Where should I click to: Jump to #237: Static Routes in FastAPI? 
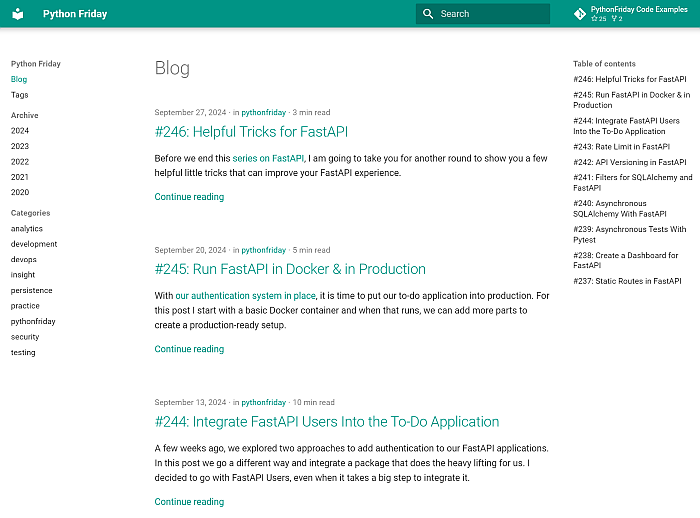[627, 281]
